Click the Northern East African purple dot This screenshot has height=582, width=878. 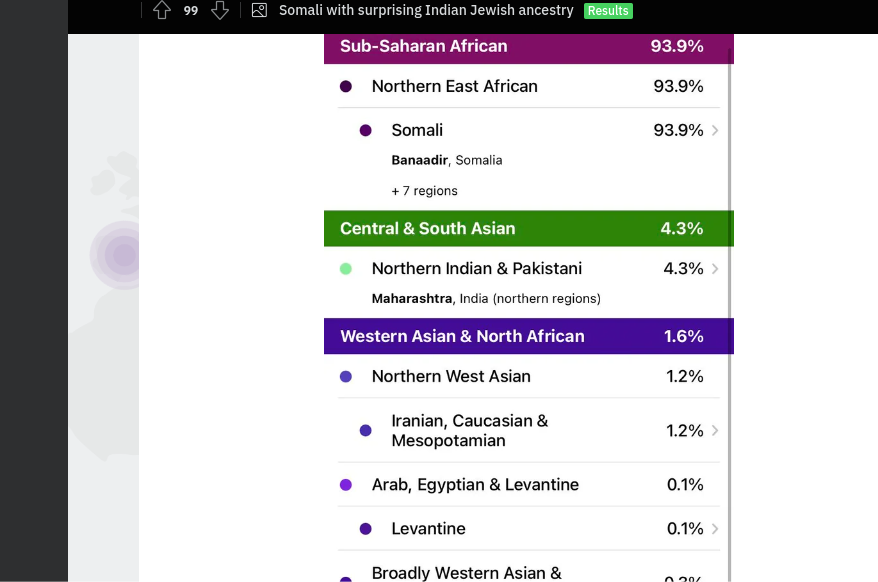click(x=346, y=87)
